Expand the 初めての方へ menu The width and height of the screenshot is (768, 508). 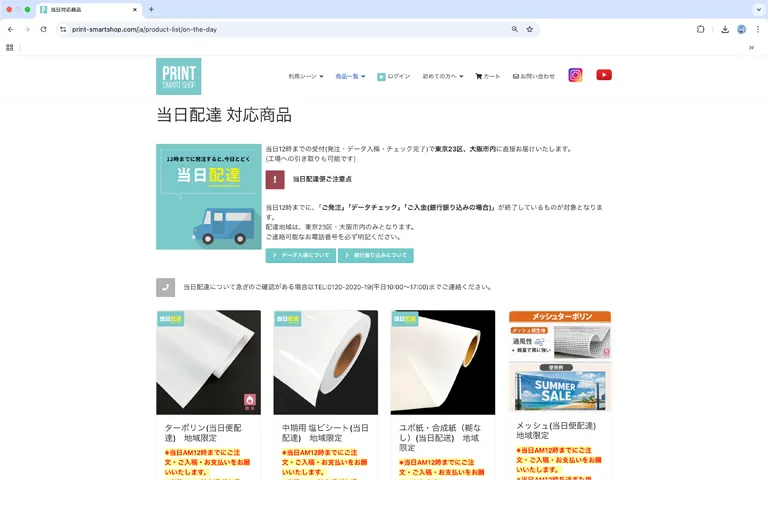443,76
